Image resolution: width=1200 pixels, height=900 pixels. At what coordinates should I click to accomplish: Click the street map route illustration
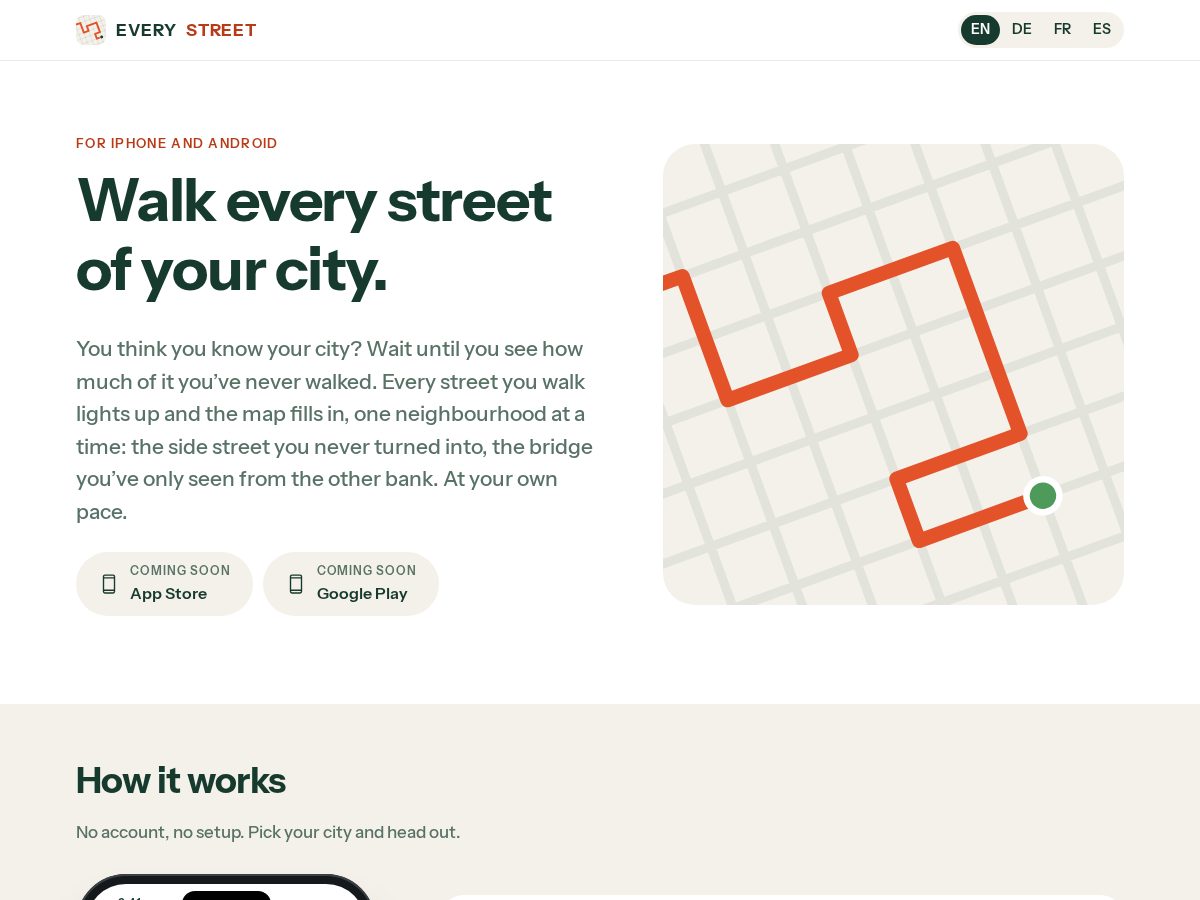(893, 374)
